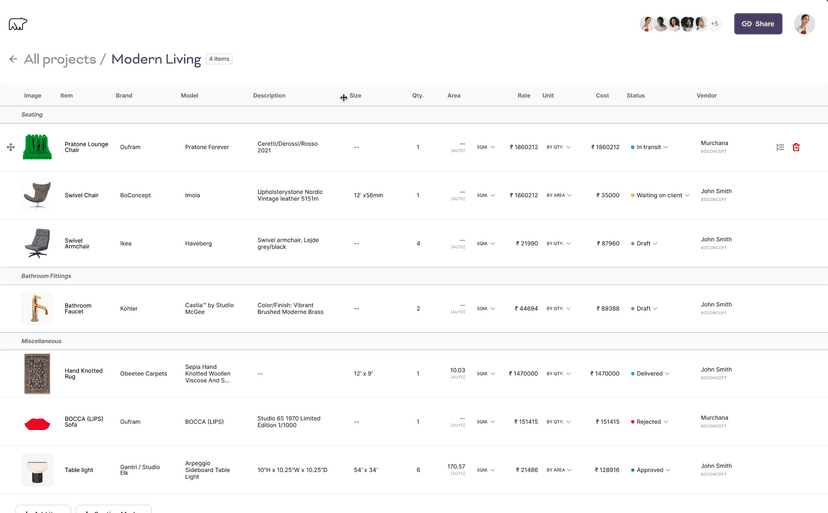
Task: Open Draft status for Swivel Armchair
Action: pos(644,244)
